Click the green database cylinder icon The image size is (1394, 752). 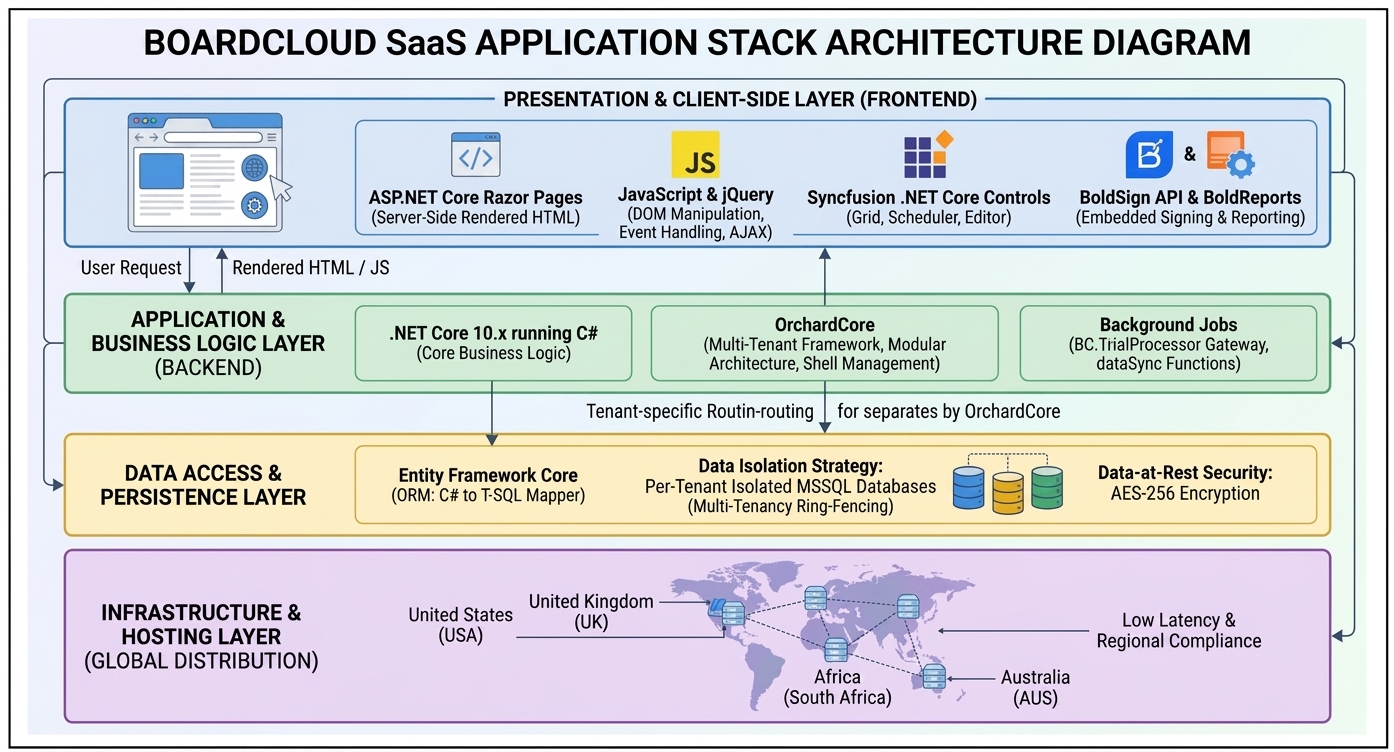pos(1047,486)
